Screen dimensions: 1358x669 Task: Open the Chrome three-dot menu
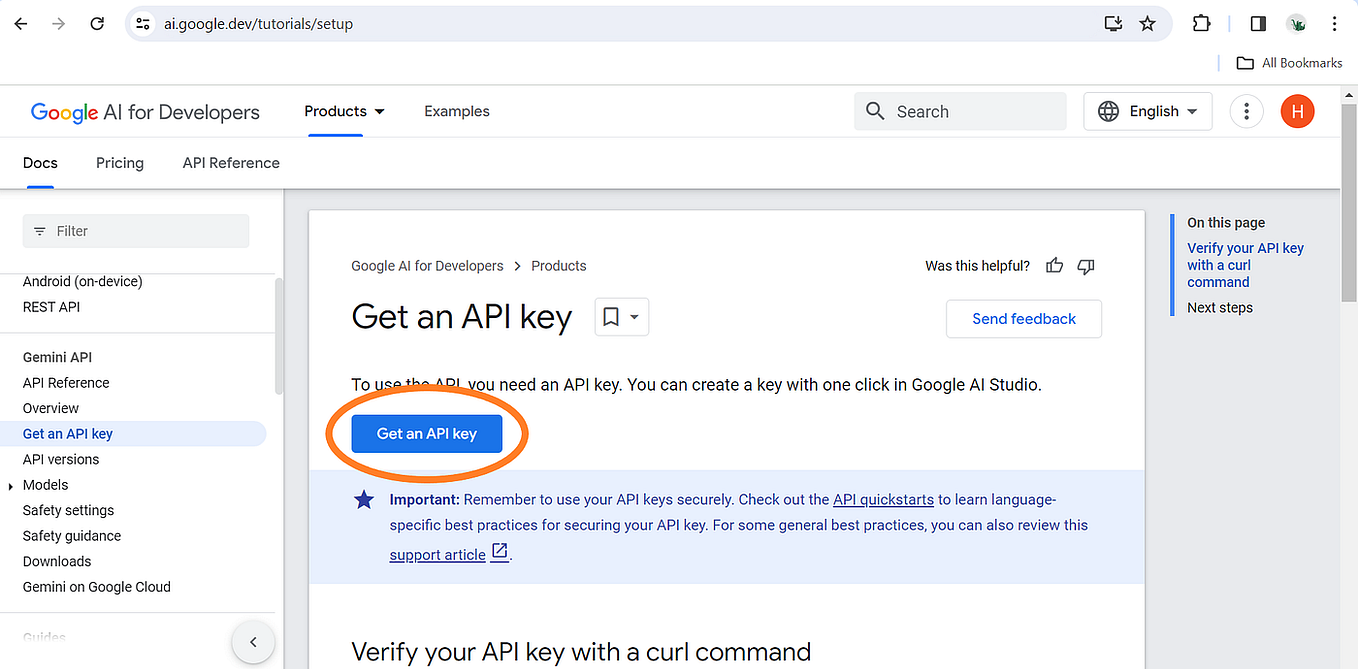point(1335,23)
